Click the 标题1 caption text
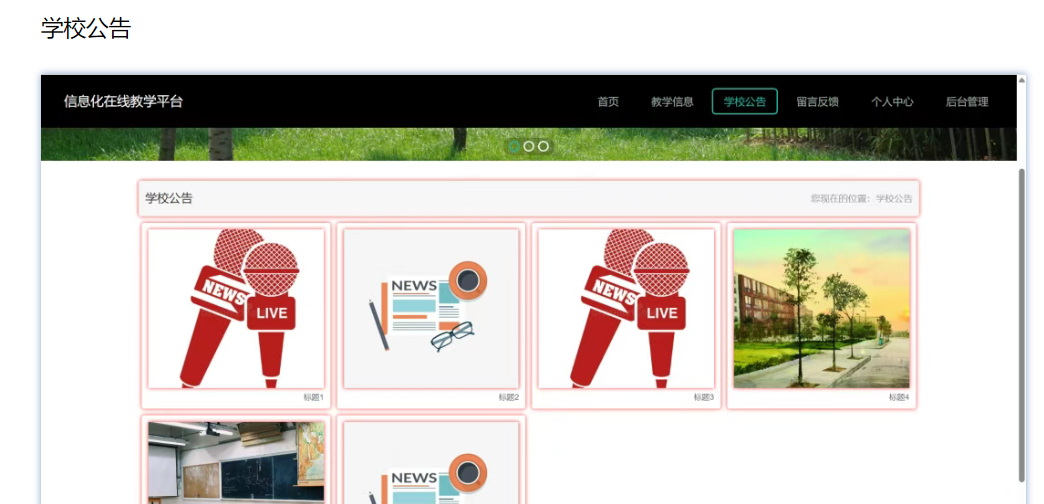The height and width of the screenshot is (504, 1044). (314, 397)
